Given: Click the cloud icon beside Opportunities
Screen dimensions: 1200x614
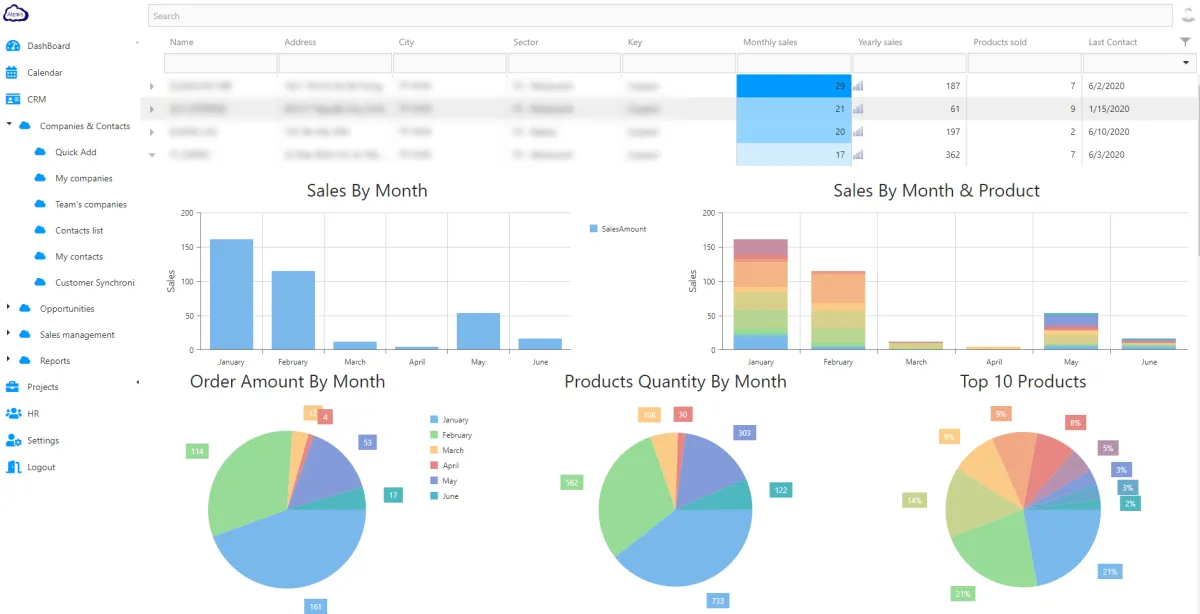Looking at the screenshot, I should point(25,308).
